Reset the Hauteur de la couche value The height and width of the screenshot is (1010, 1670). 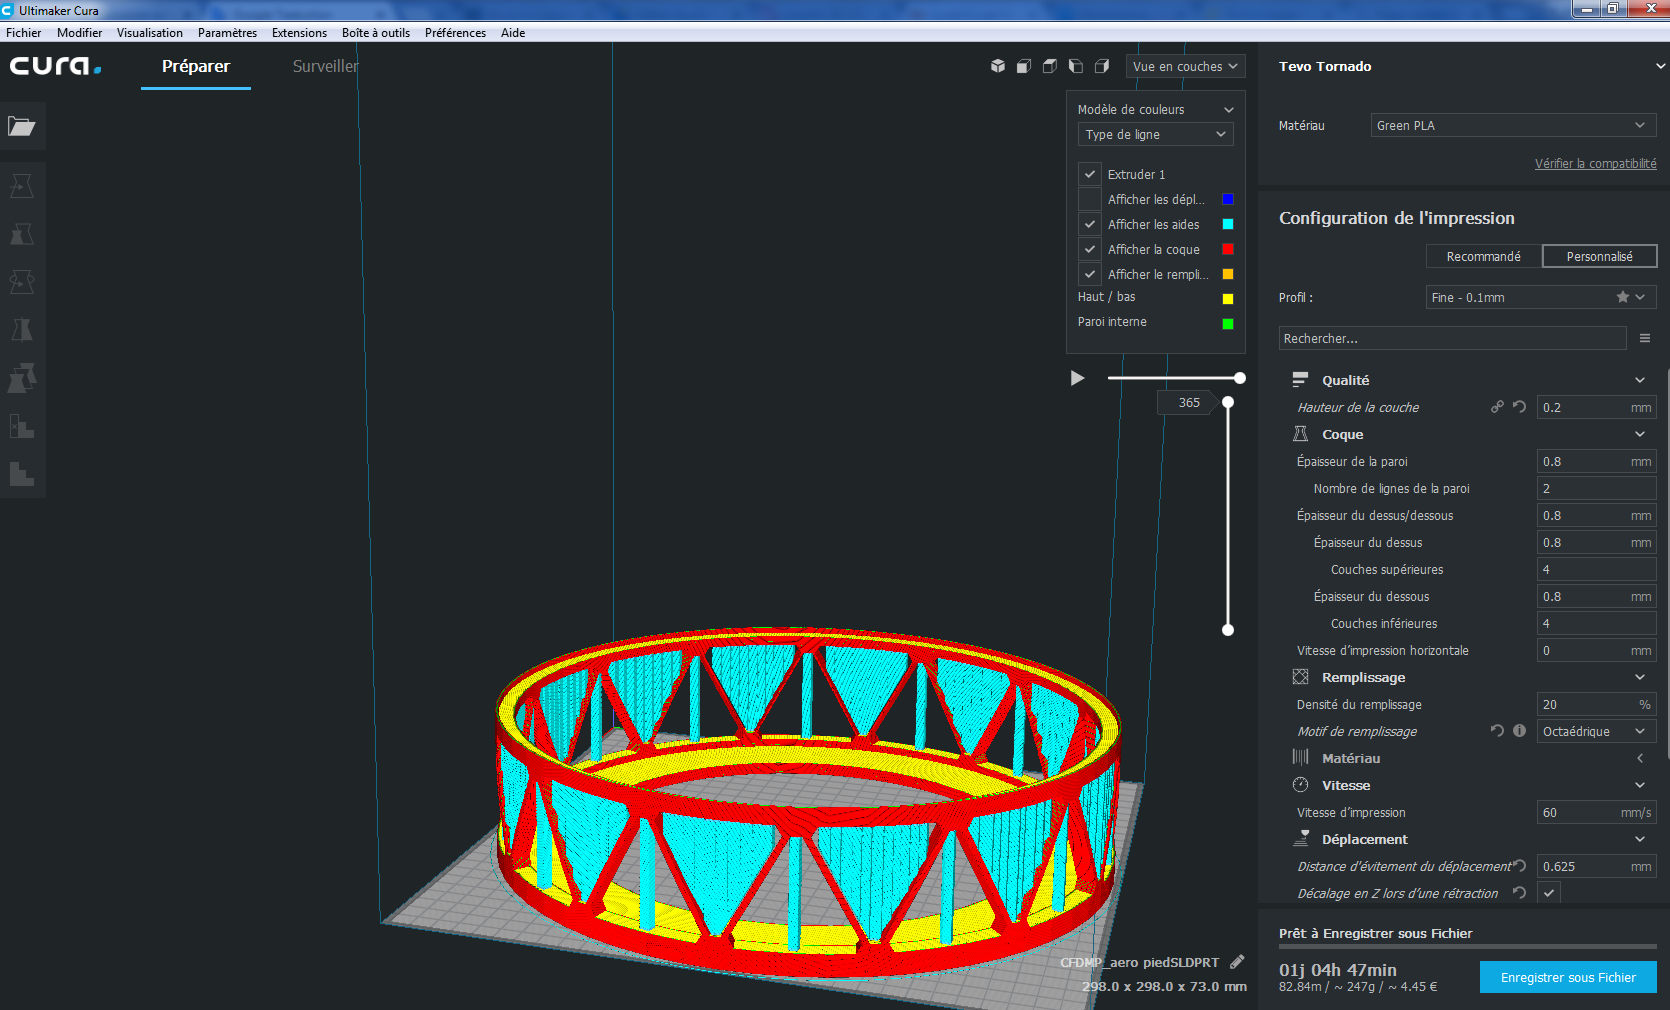click(x=1519, y=407)
